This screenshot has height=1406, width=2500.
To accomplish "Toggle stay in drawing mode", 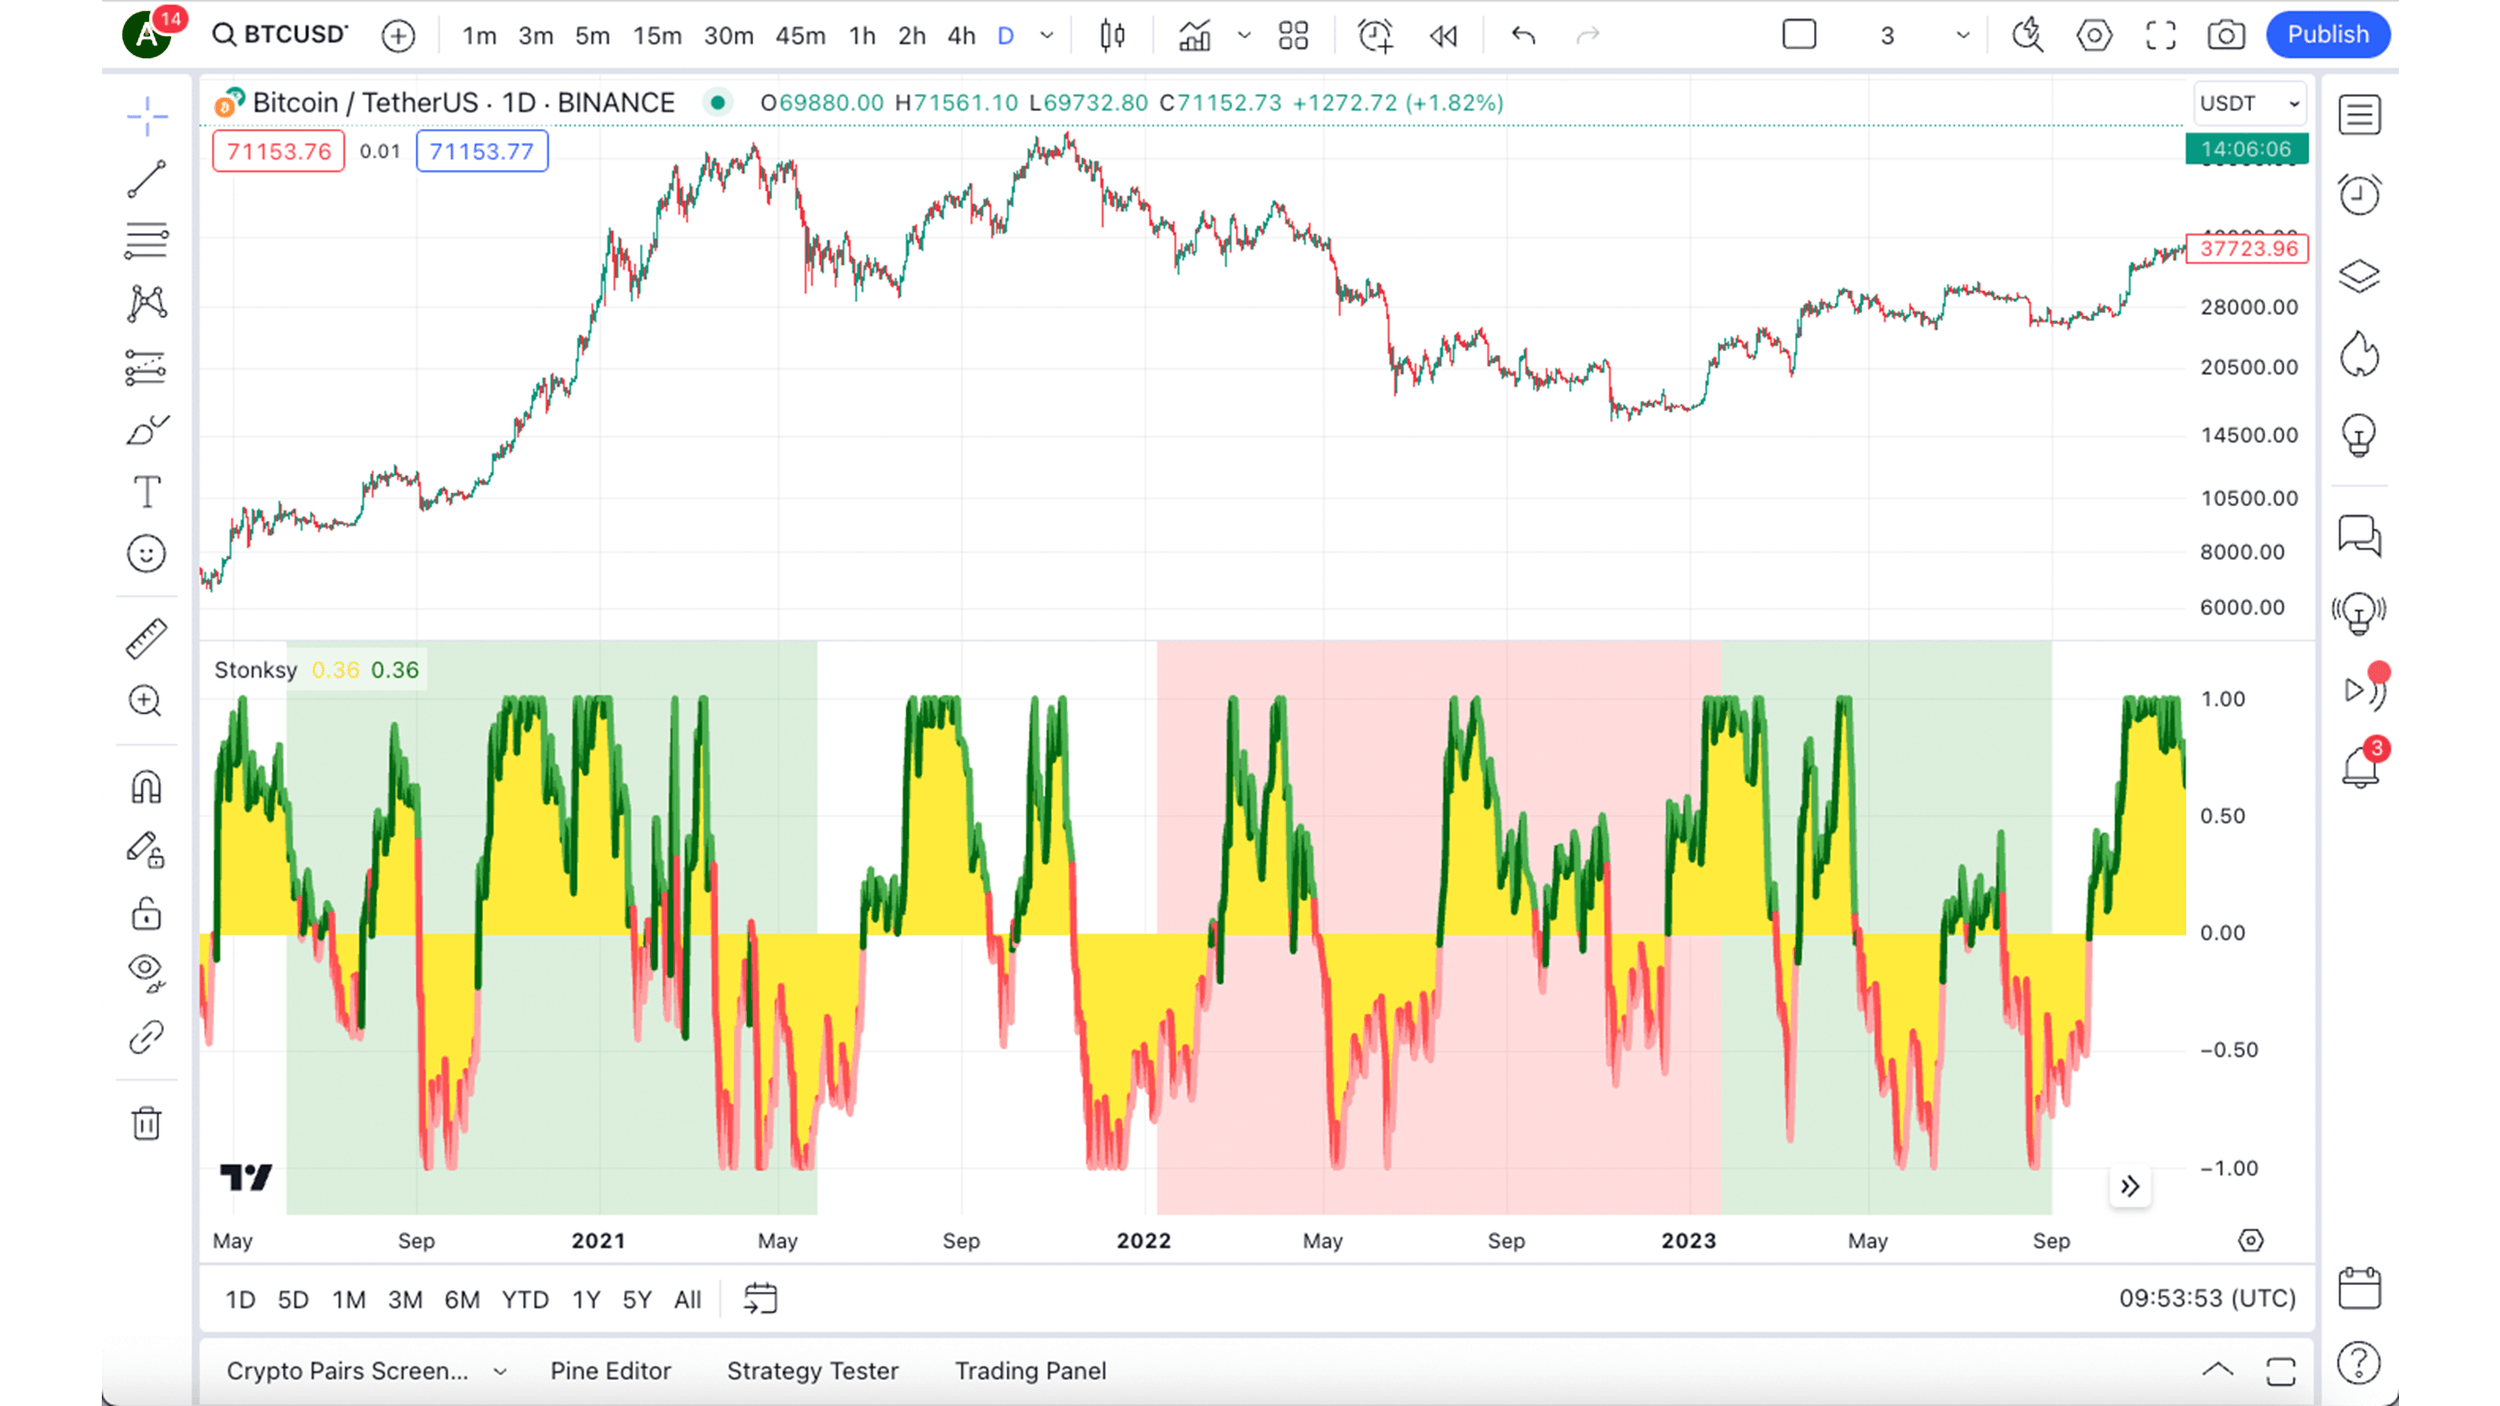I will [x=147, y=850].
